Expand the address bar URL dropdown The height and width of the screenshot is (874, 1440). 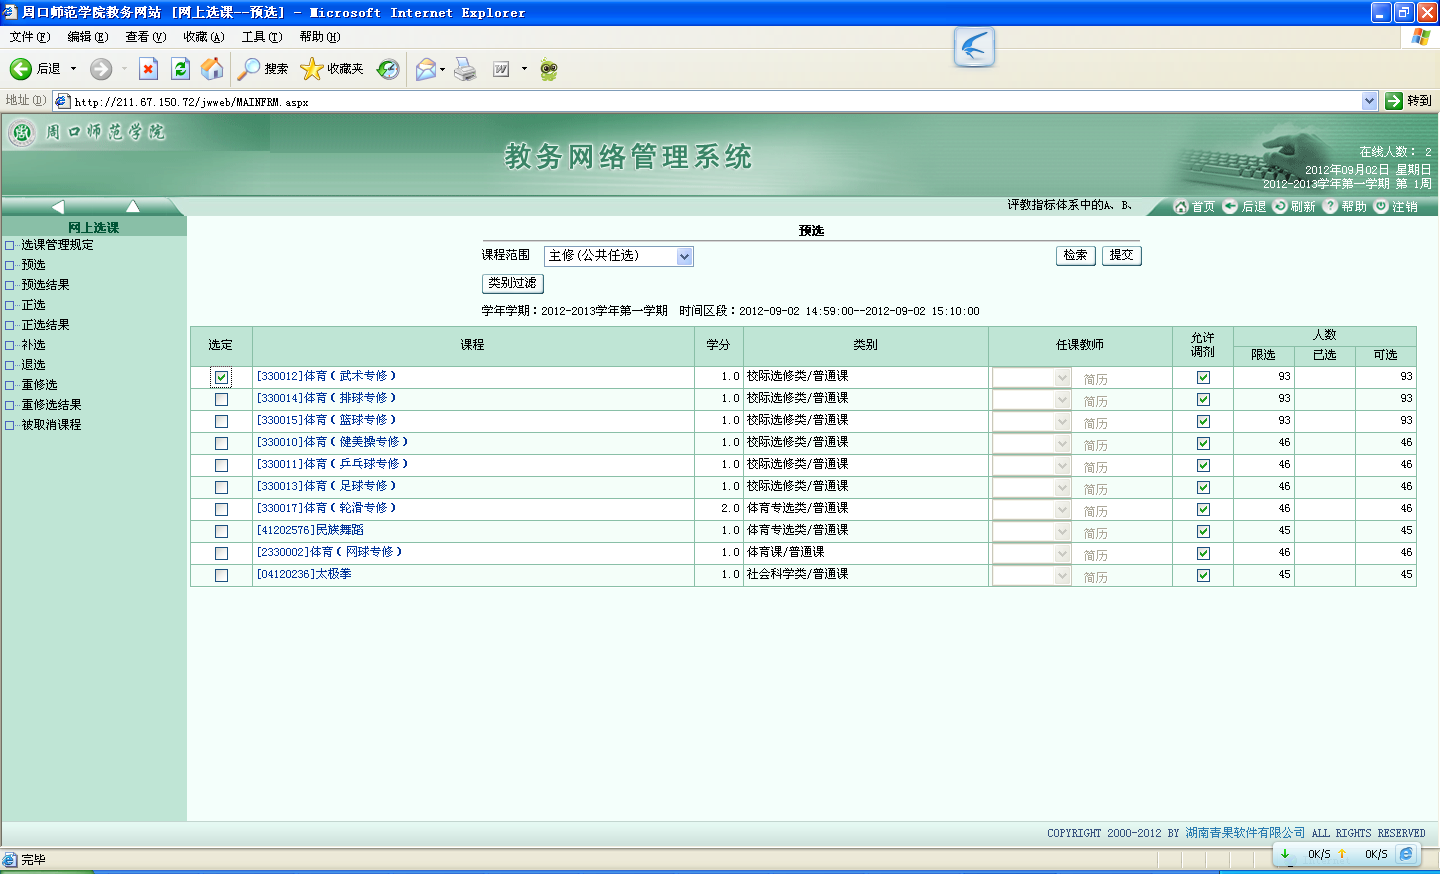click(1369, 101)
